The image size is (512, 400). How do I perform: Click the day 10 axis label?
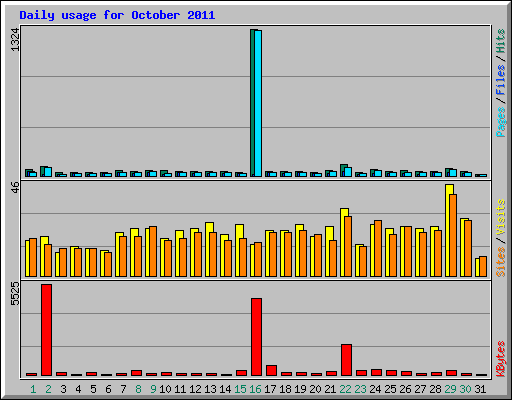click(x=165, y=389)
